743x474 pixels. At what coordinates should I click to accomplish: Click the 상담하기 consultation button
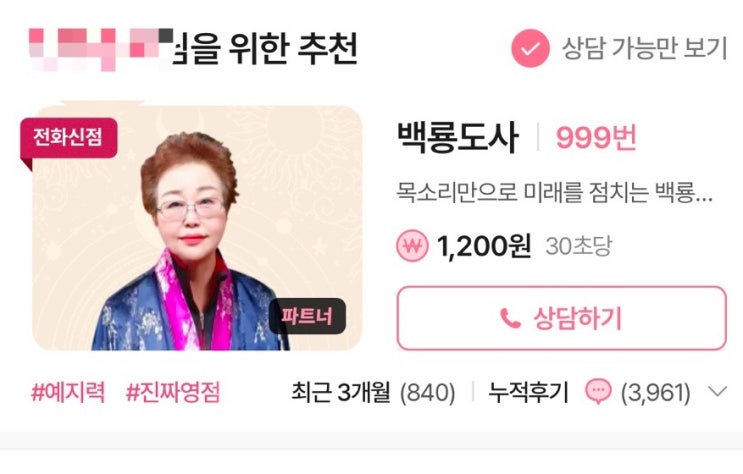tap(562, 318)
